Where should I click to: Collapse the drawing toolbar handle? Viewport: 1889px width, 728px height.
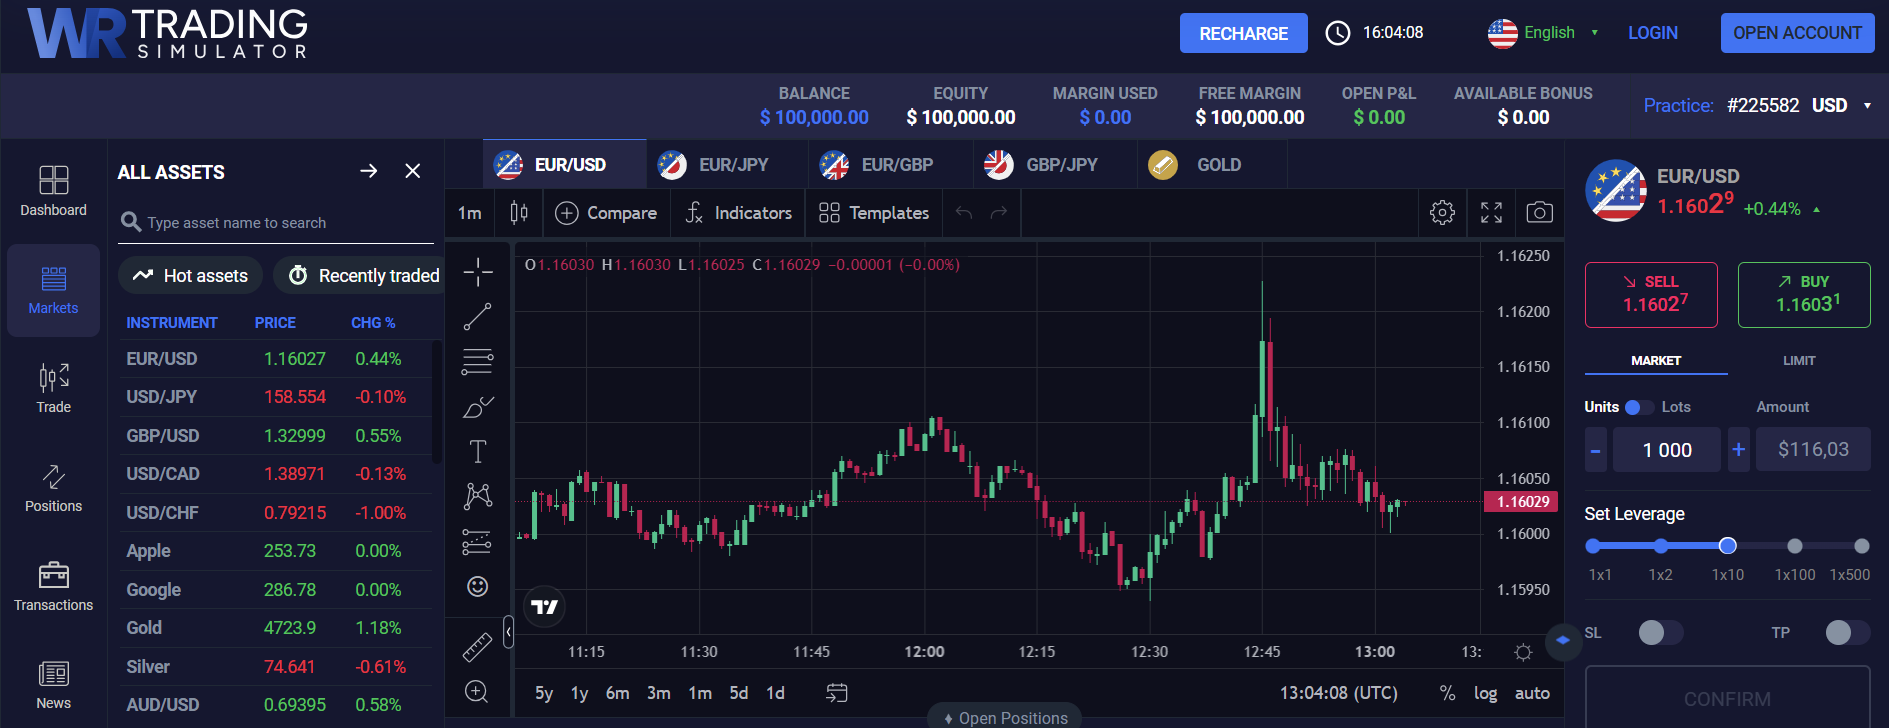[508, 632]
